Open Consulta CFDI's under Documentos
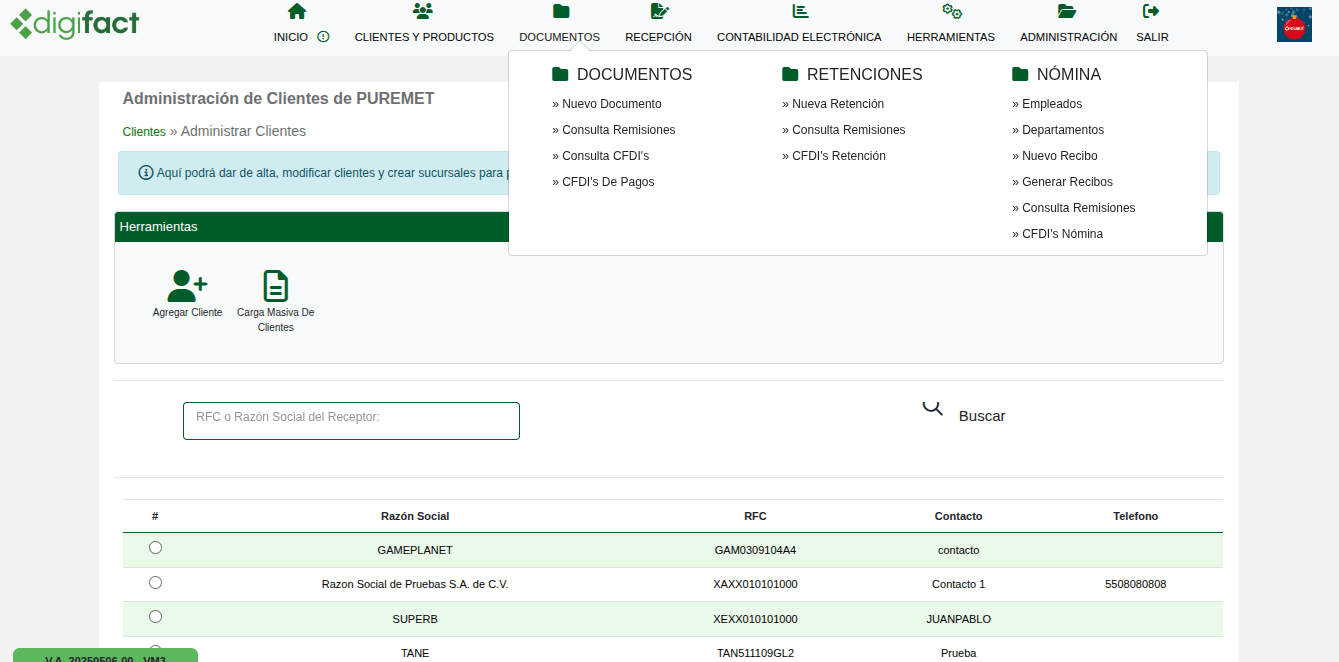The image size is (1339, 662). pos(601,156)
